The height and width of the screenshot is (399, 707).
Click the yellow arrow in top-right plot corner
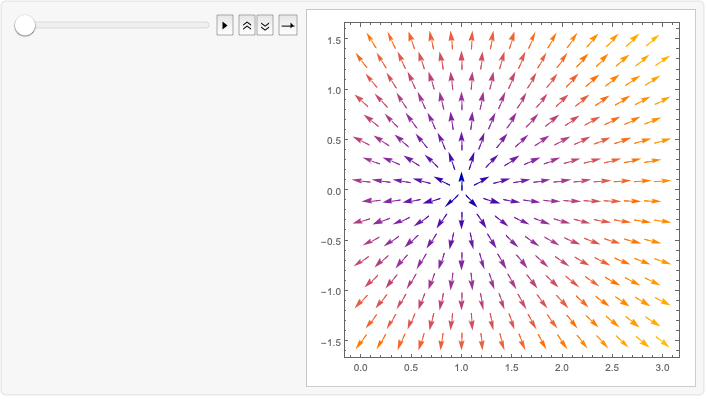[x=652, y=41]
